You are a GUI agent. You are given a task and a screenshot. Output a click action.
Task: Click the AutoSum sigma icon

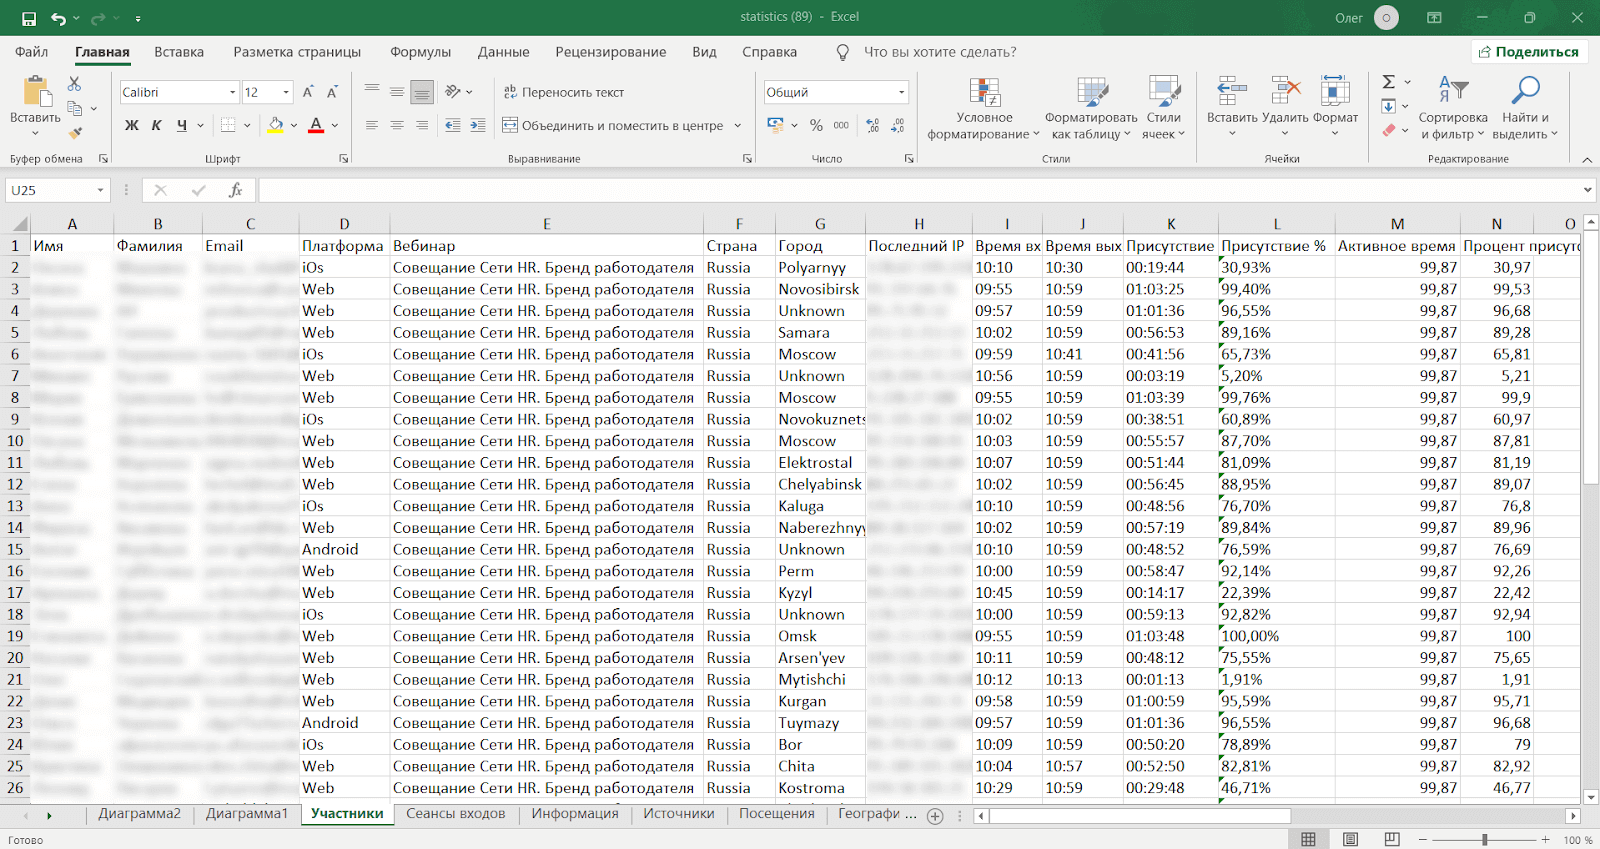(1388, 82)
